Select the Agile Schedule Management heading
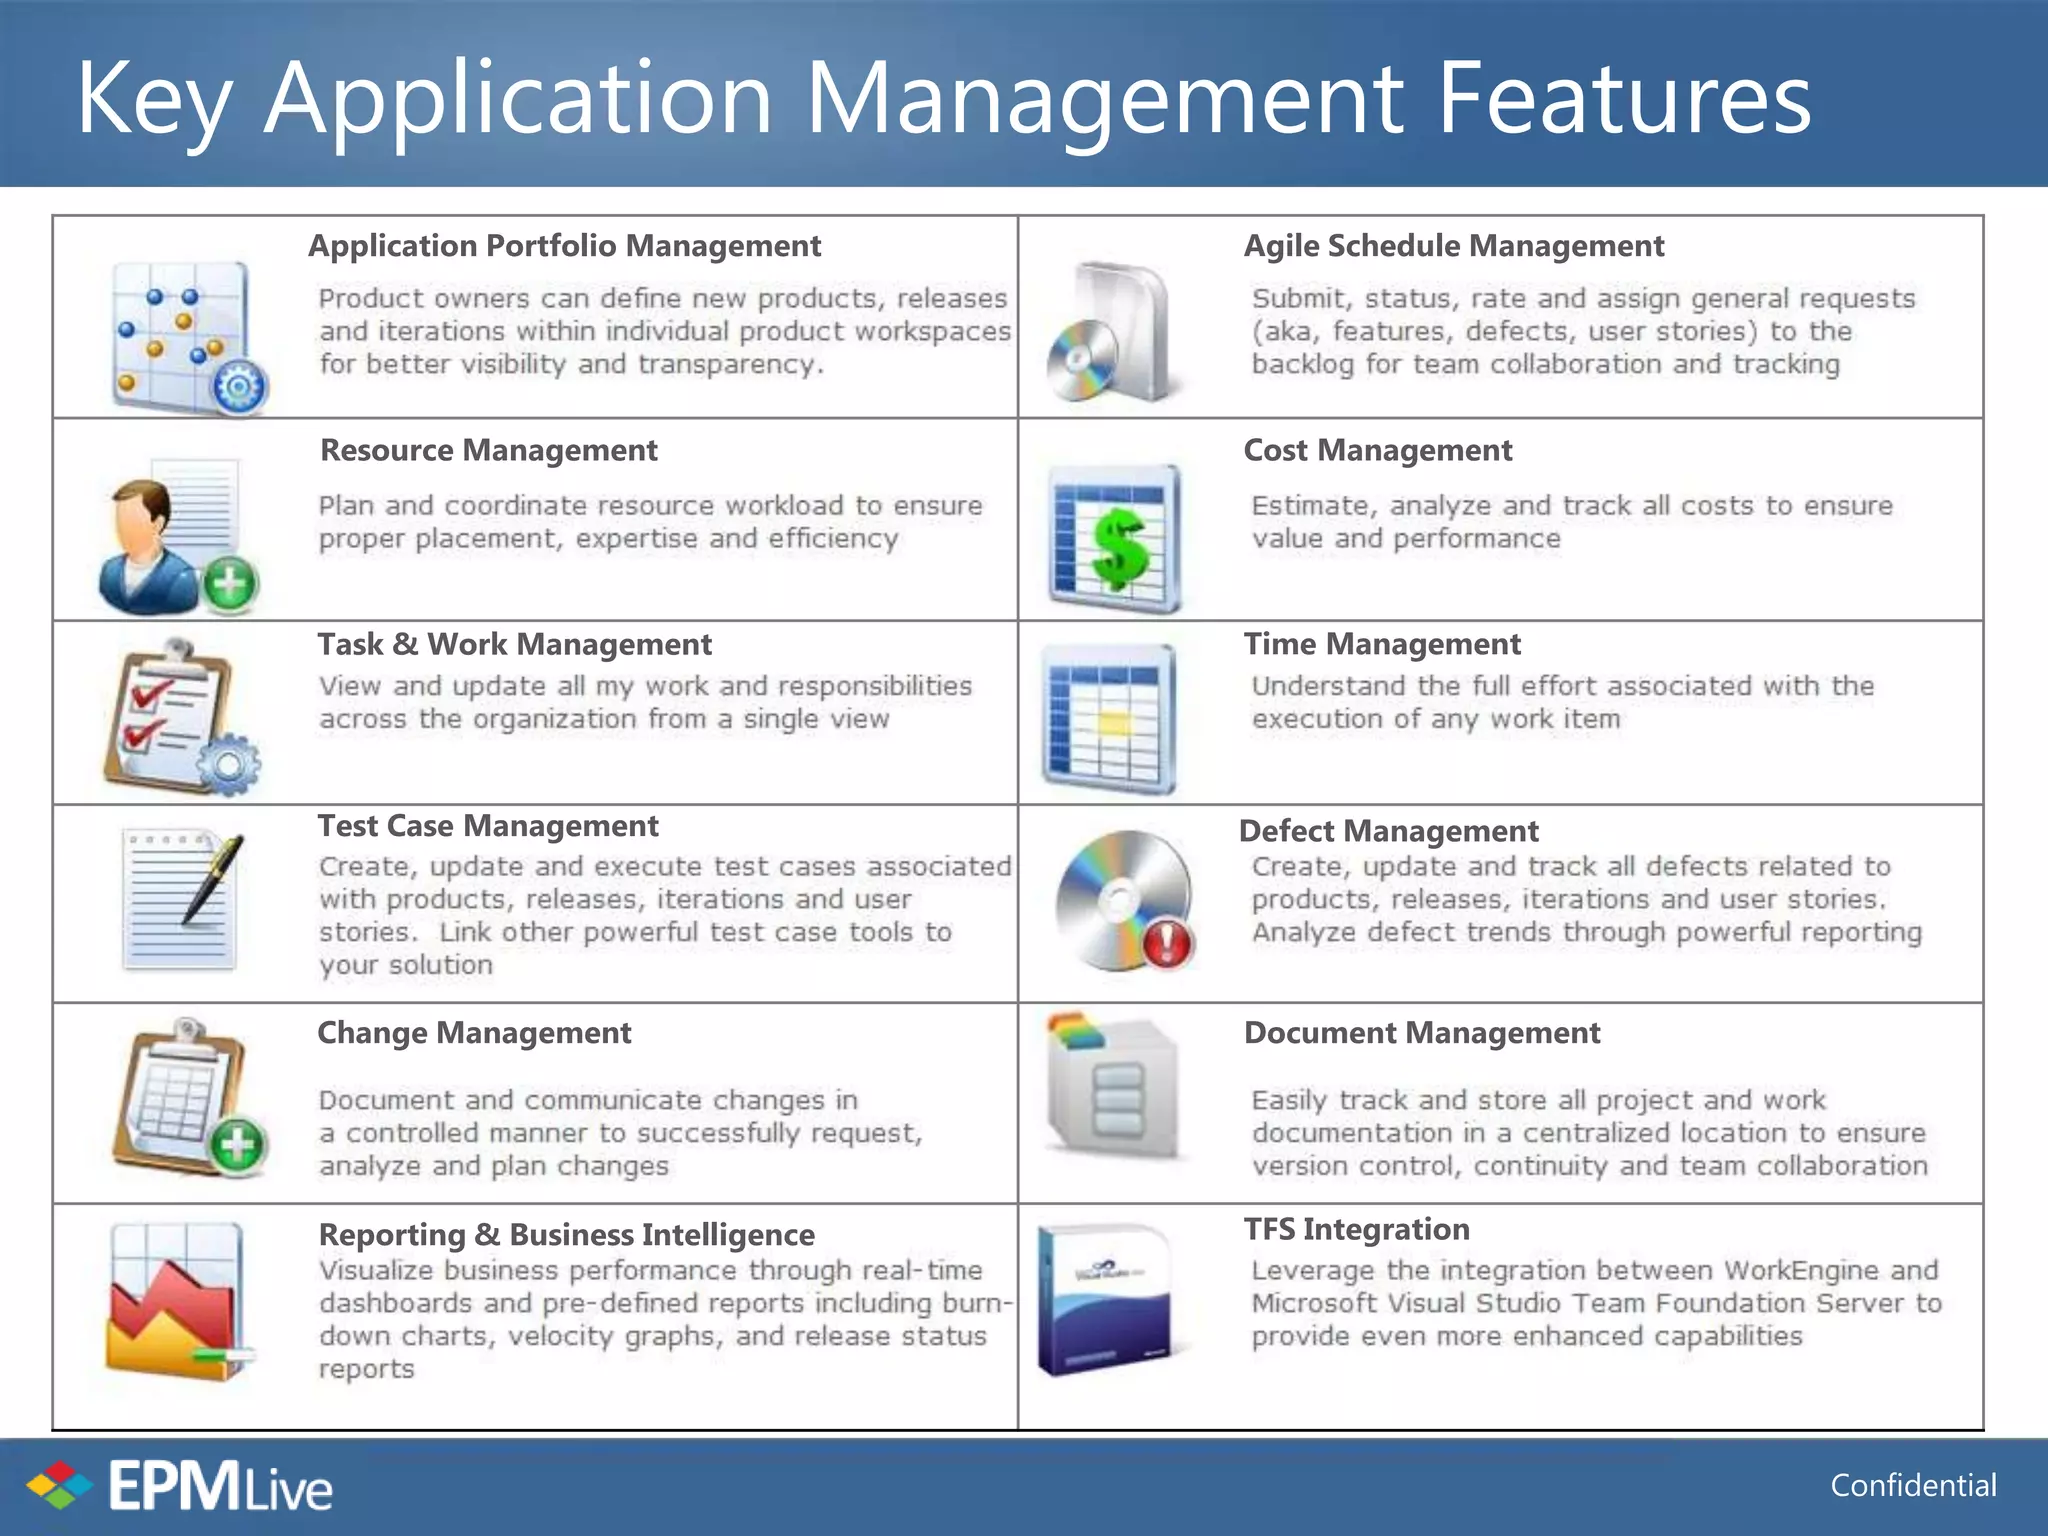The image size is (2048, 1536). tap(1453, 246)
